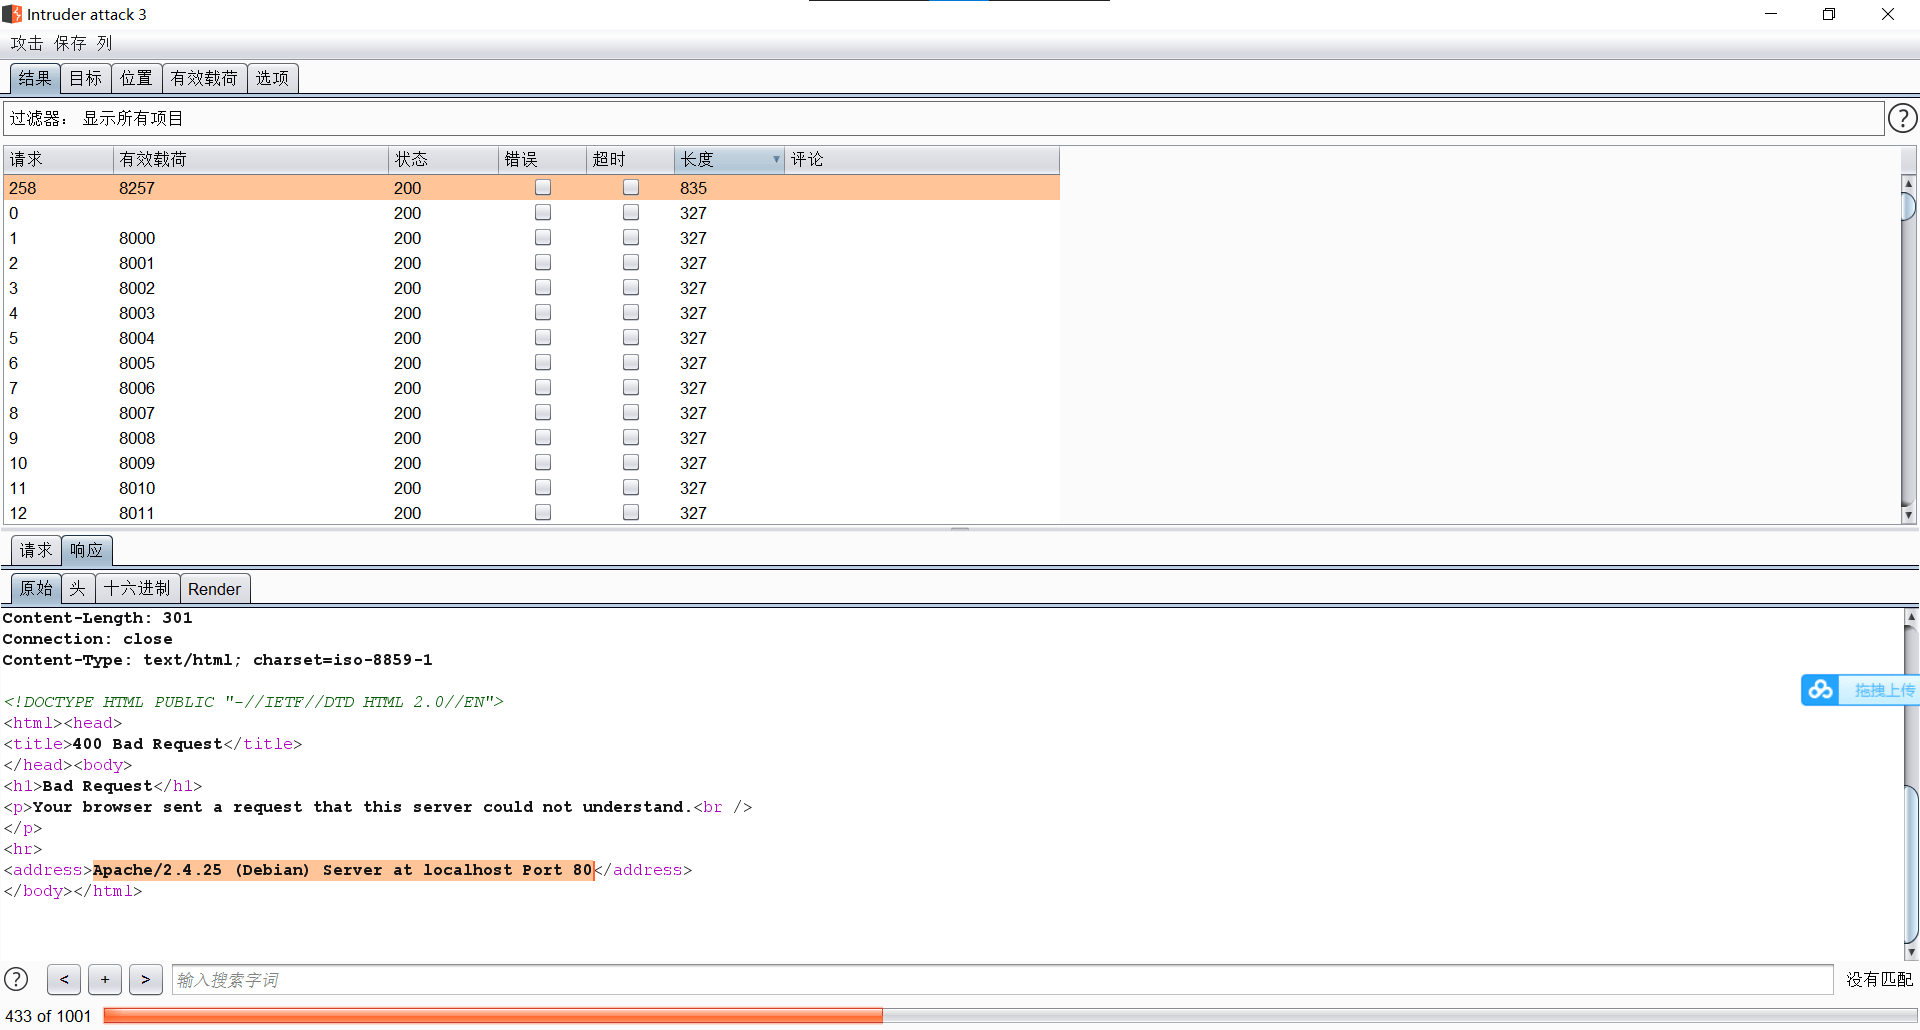Click the filter bar showing 显示所有项目

940,118
